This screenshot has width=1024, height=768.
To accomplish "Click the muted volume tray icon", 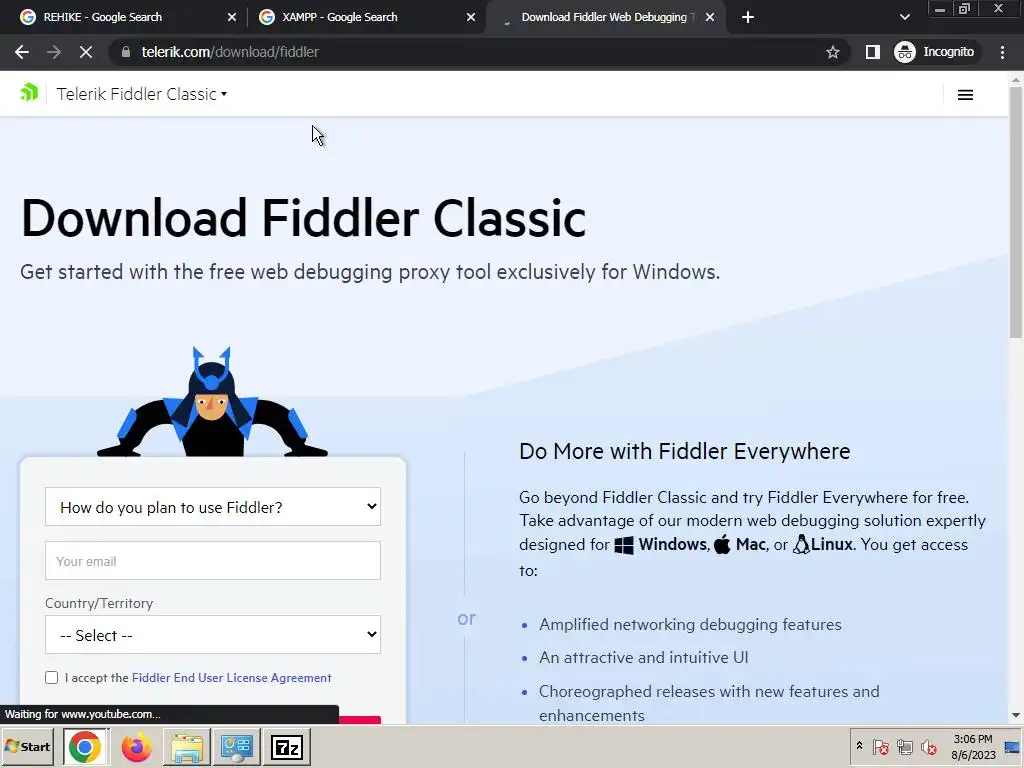I will [928, 747].
